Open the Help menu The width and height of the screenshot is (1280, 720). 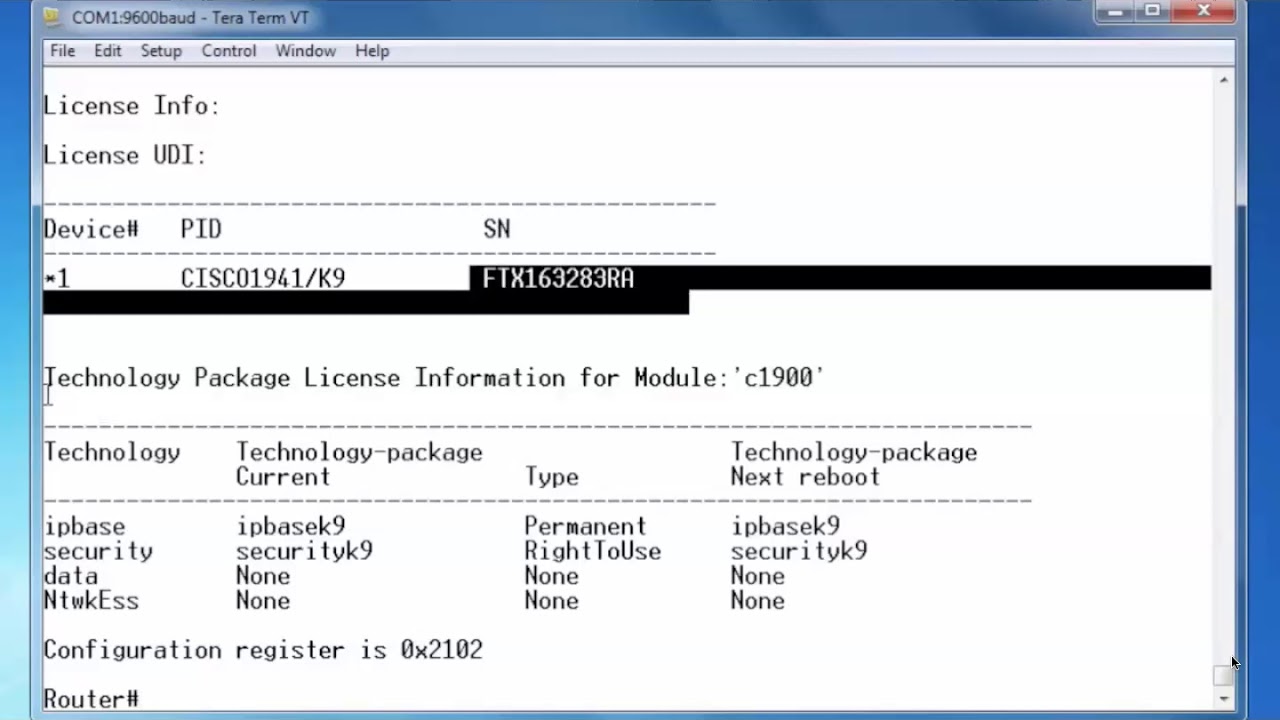372,51
